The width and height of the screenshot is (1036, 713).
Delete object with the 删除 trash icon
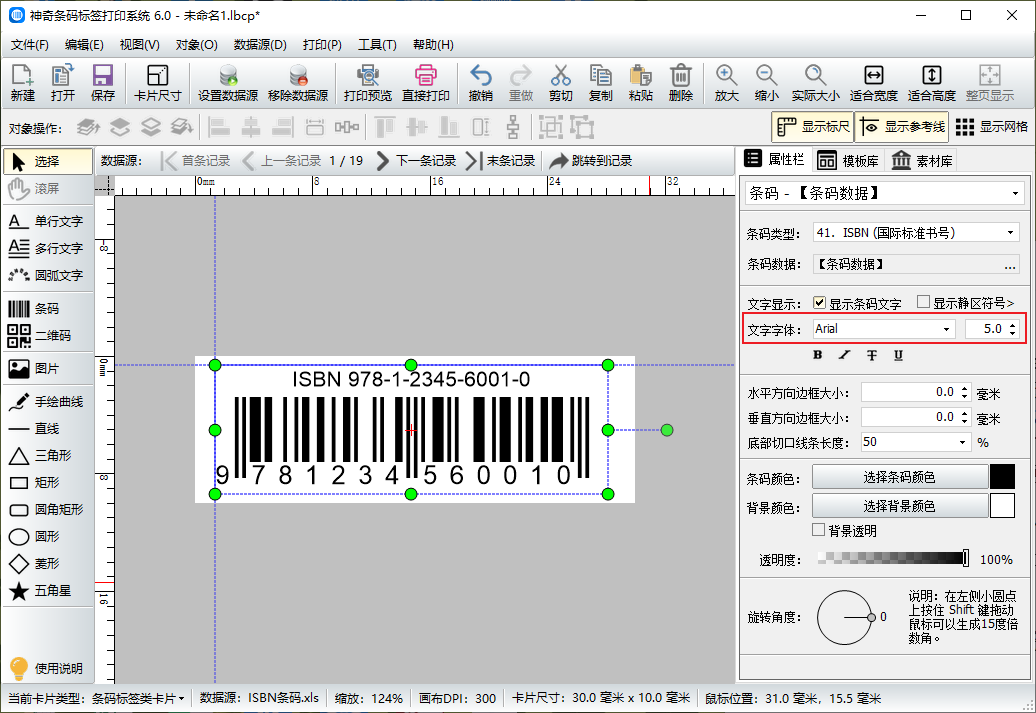tap(681, 83)
